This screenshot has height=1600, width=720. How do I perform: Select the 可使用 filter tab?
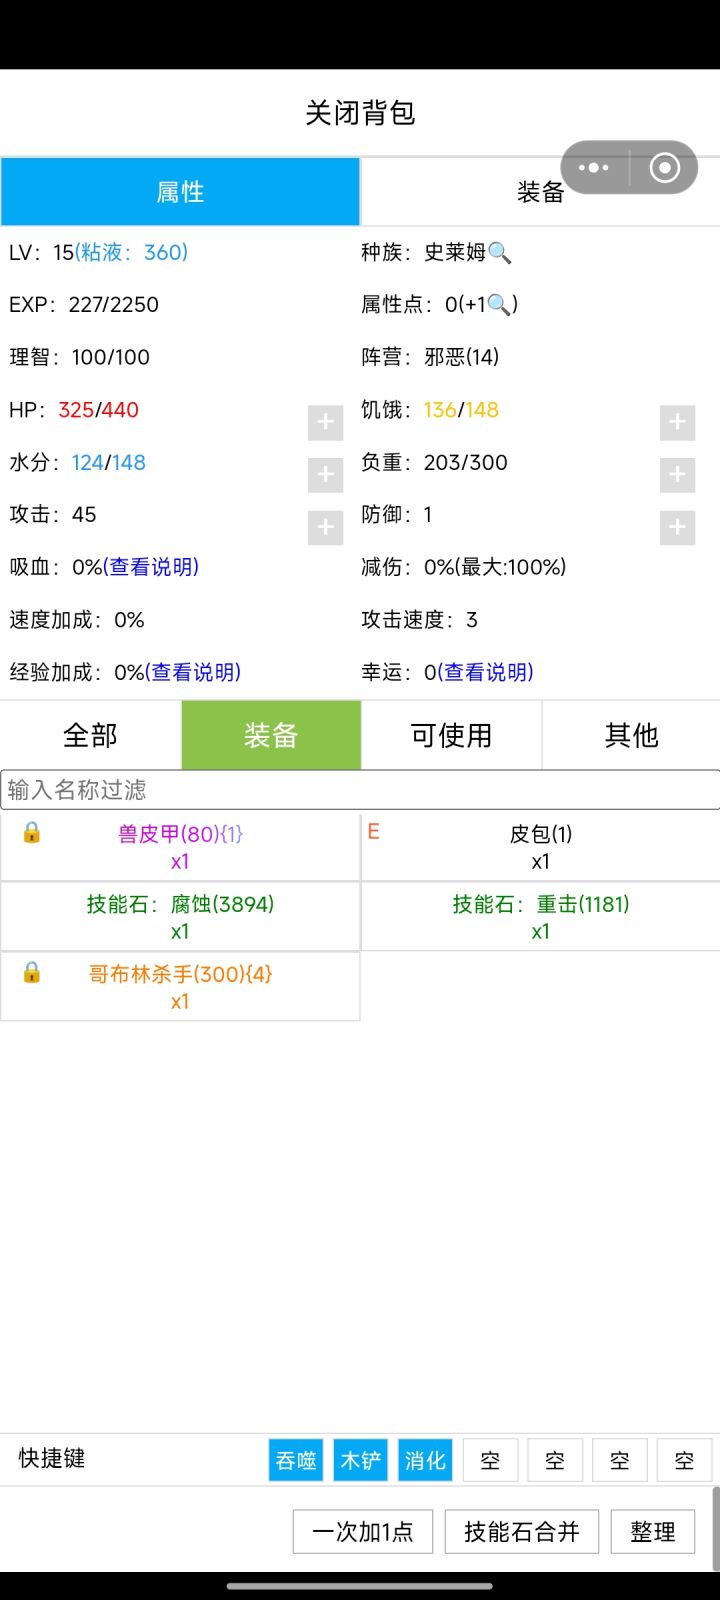coord(451,736)
